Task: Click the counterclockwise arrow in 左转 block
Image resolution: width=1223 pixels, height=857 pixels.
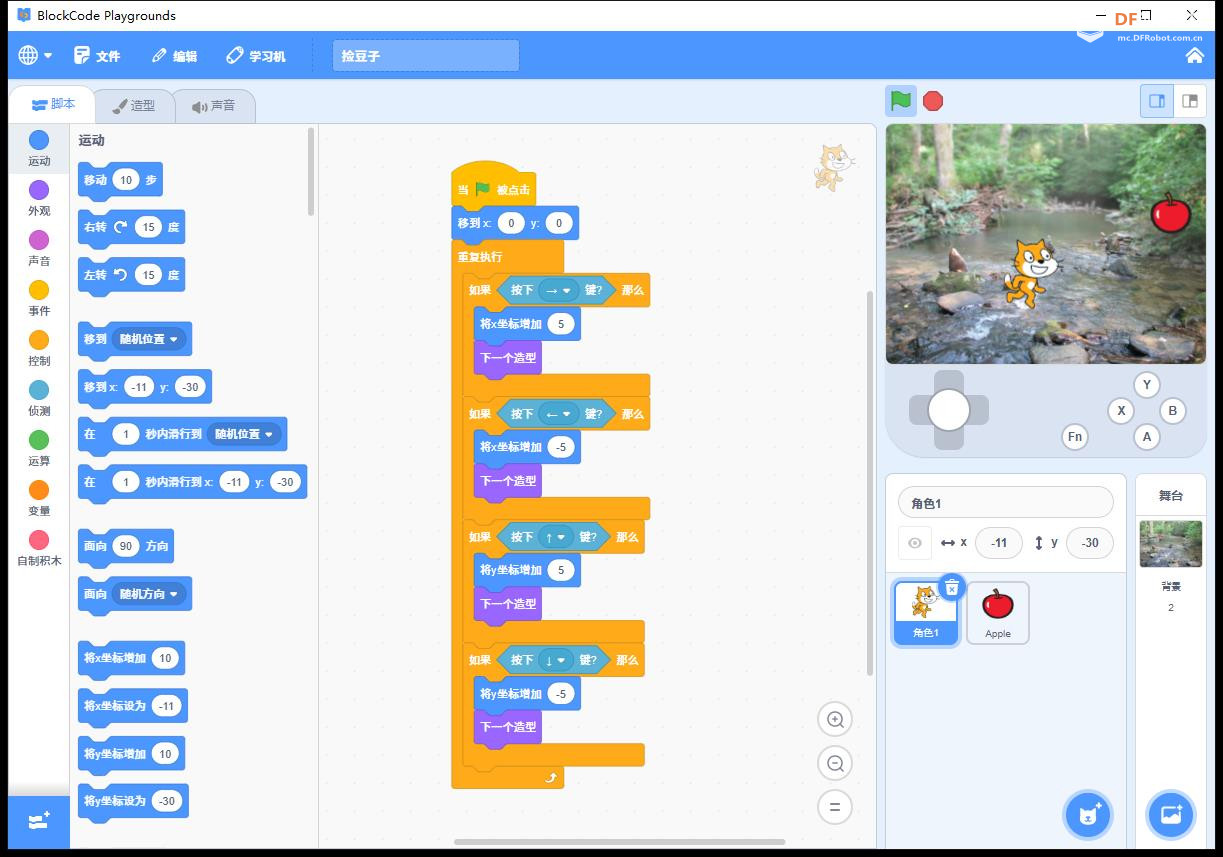Action: (121, 274)
